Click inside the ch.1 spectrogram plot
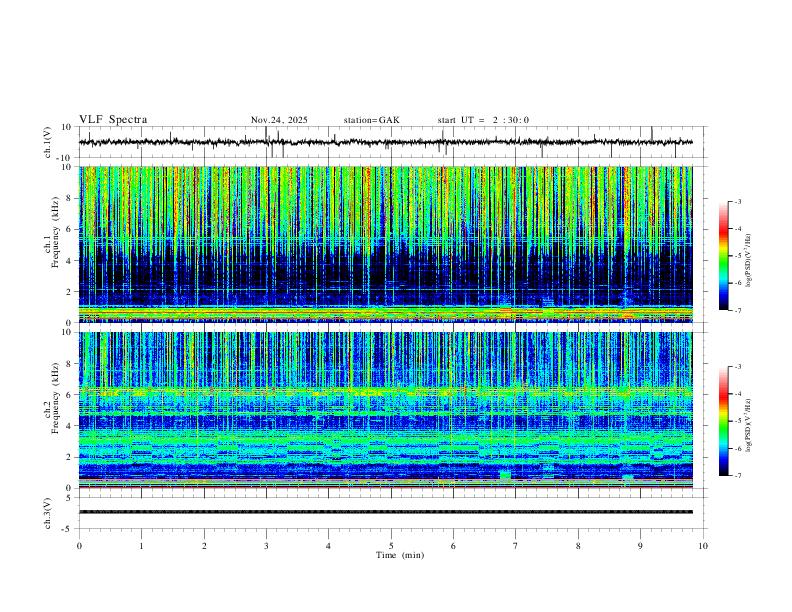The image size is (792, 612). tap(385, 244)
